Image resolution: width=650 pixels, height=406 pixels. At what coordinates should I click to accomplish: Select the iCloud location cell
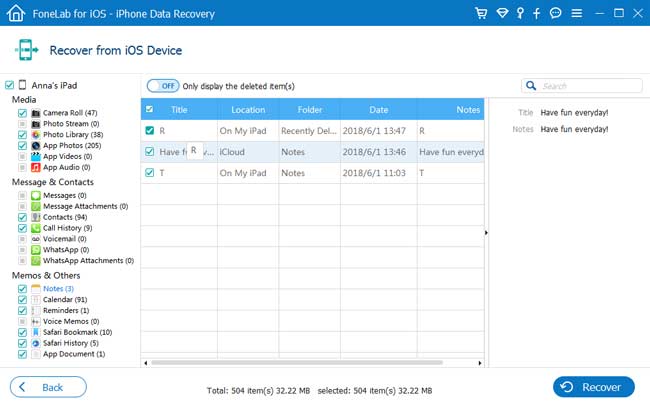pyautogui.click(x=248, y=152)
